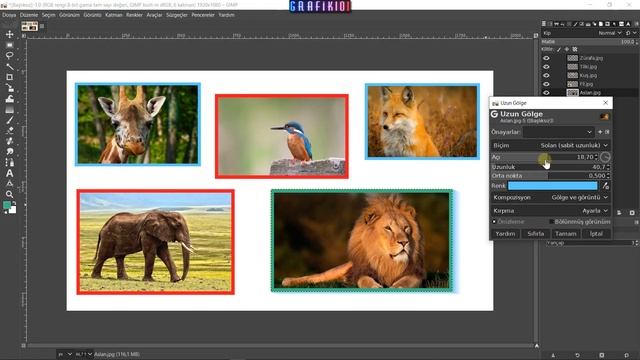Open the Dosya menu
640x360 pixels.
pyautogui.click(x=9, y=15)
